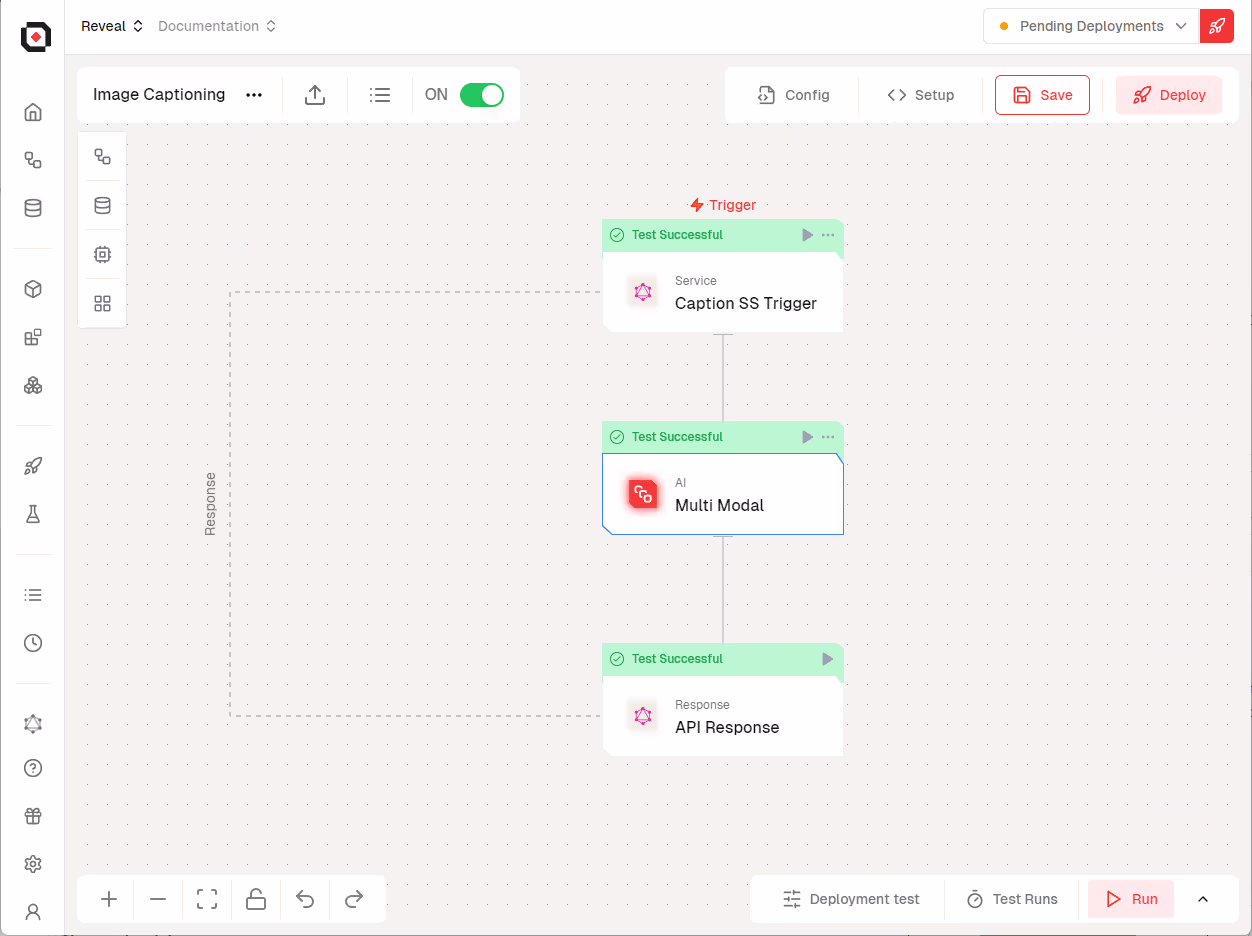Expand the panel with the chevron beside Run
The width and height of the screenshot is (1252, 936).
pyautogui.click(x=1203, y=899)
